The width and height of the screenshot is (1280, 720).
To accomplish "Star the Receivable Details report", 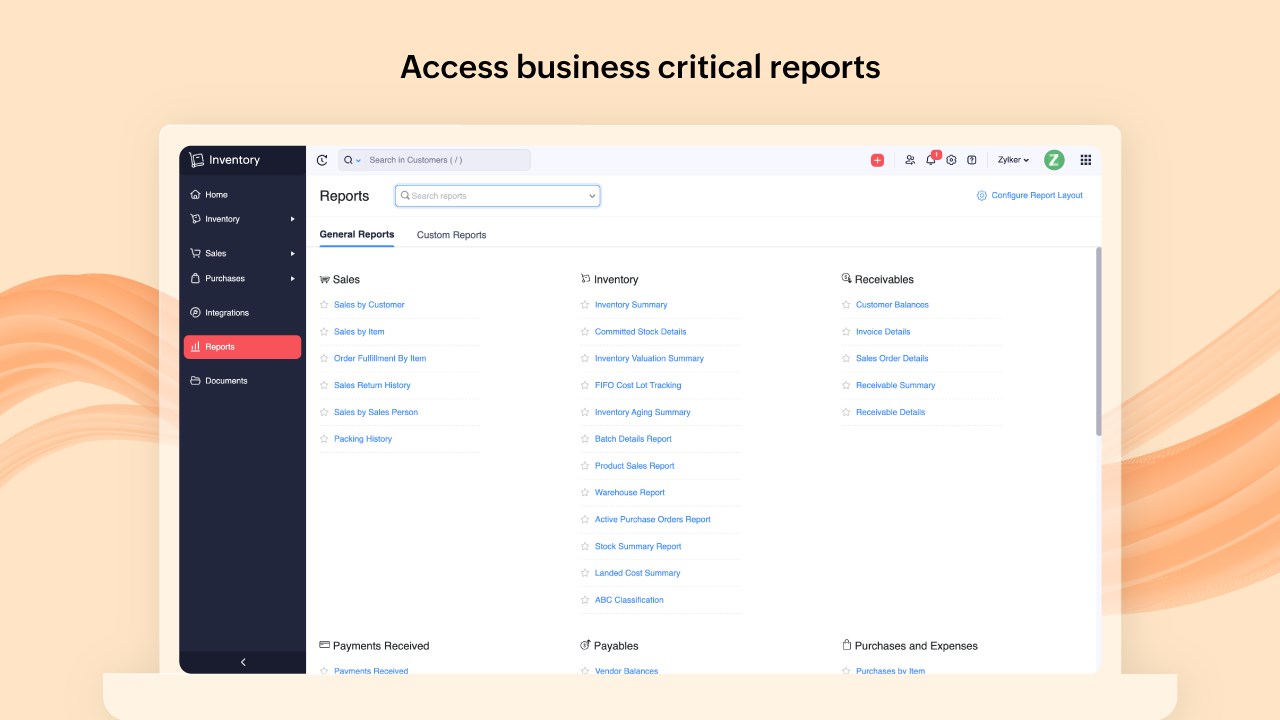I will (x=846, y=412).
